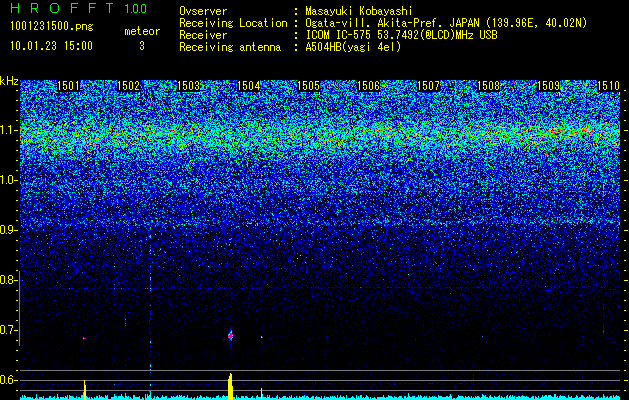Click the 0.9 frequency axis label
629x400 pixels.
coord(8,230)
